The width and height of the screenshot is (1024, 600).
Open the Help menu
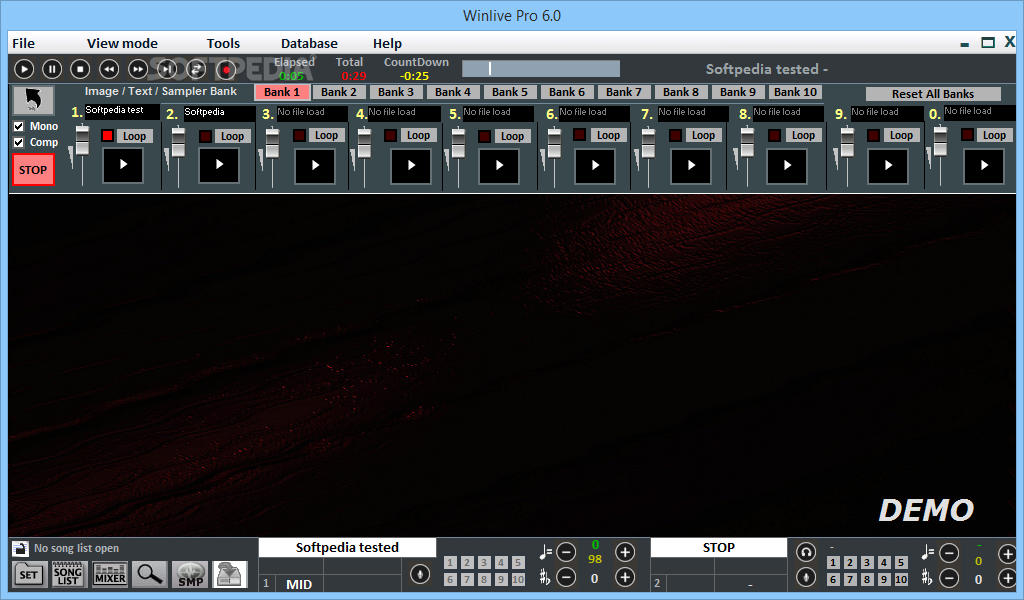[387, 43]
